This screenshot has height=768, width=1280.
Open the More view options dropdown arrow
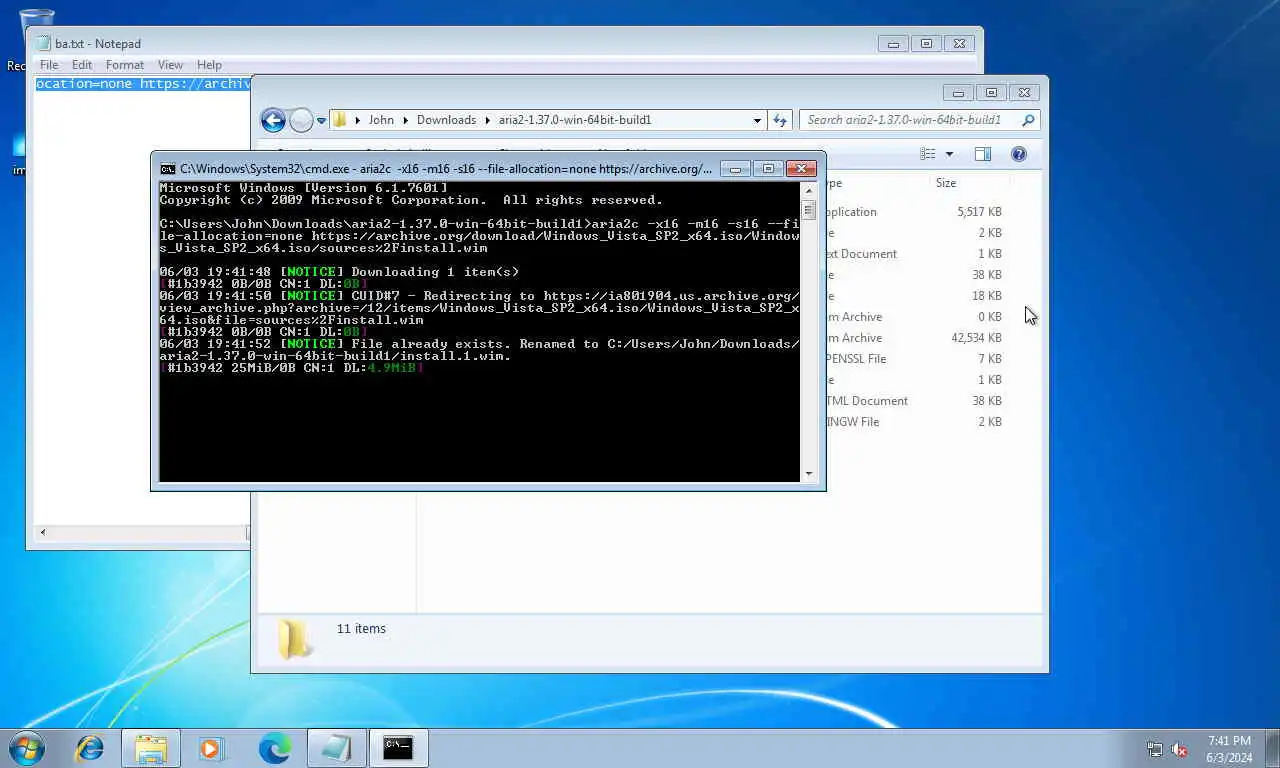pos(949,154)
